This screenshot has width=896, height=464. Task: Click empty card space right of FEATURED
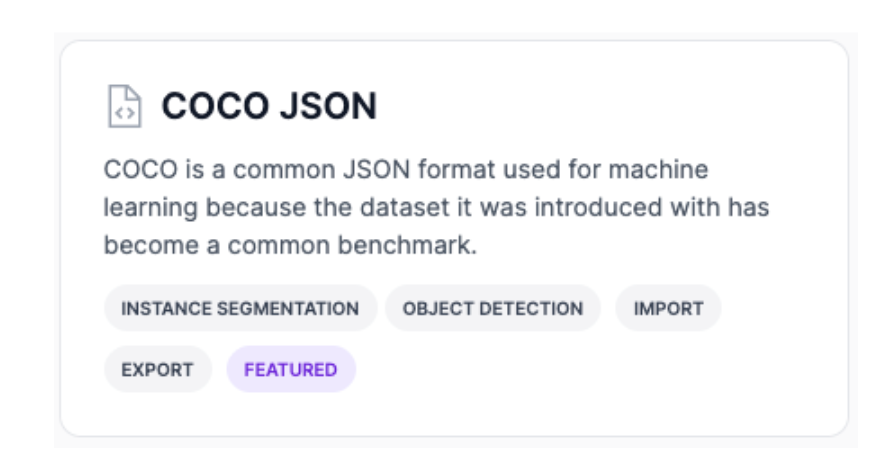pos(600,369)
